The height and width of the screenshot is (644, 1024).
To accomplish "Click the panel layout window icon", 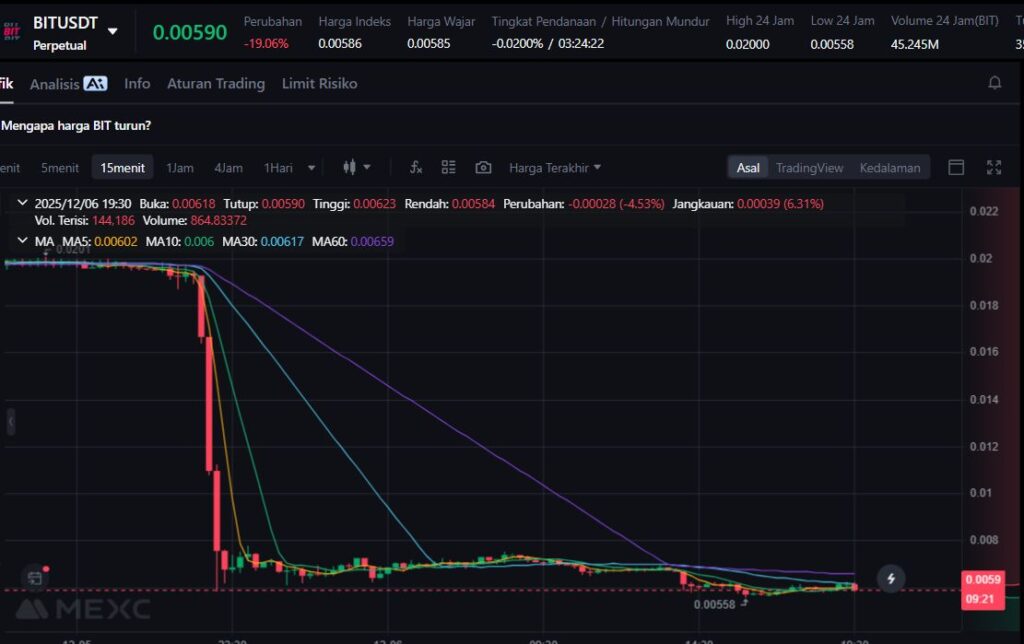I will click(956, 168).
